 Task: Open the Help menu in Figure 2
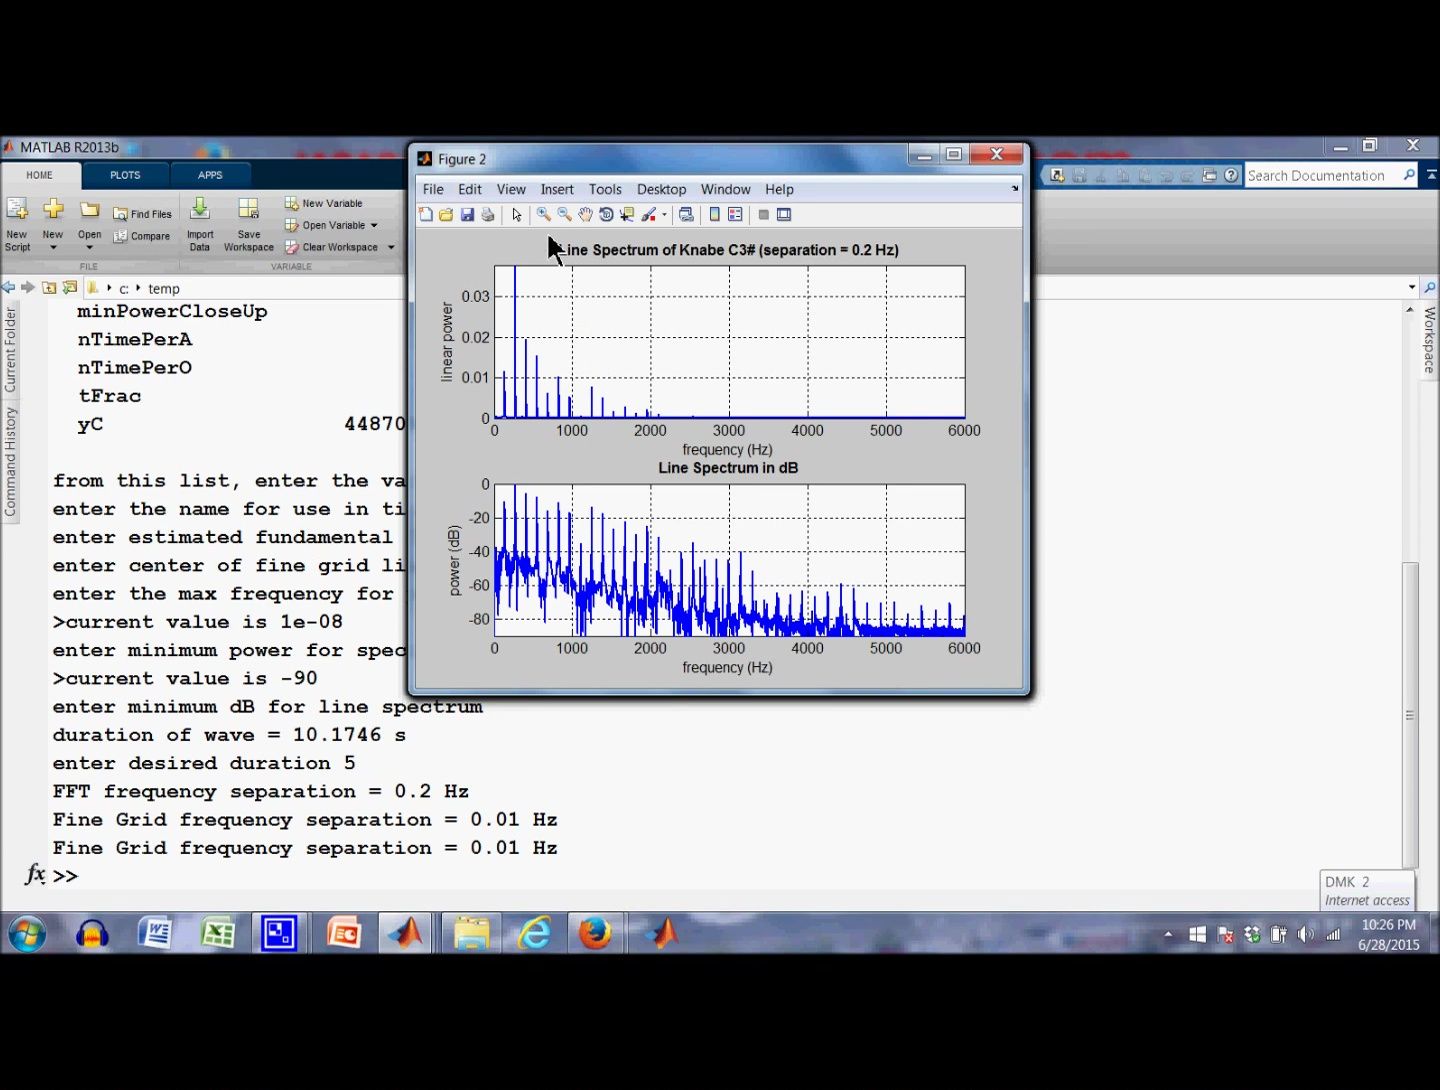[x=779, y=189]
